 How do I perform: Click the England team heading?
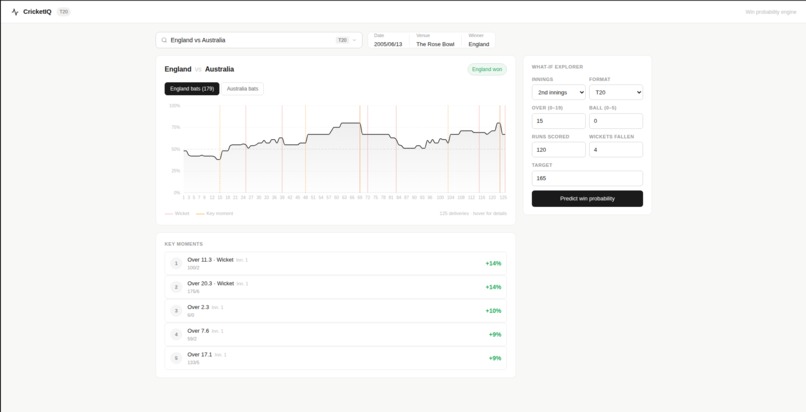point(178,69)
